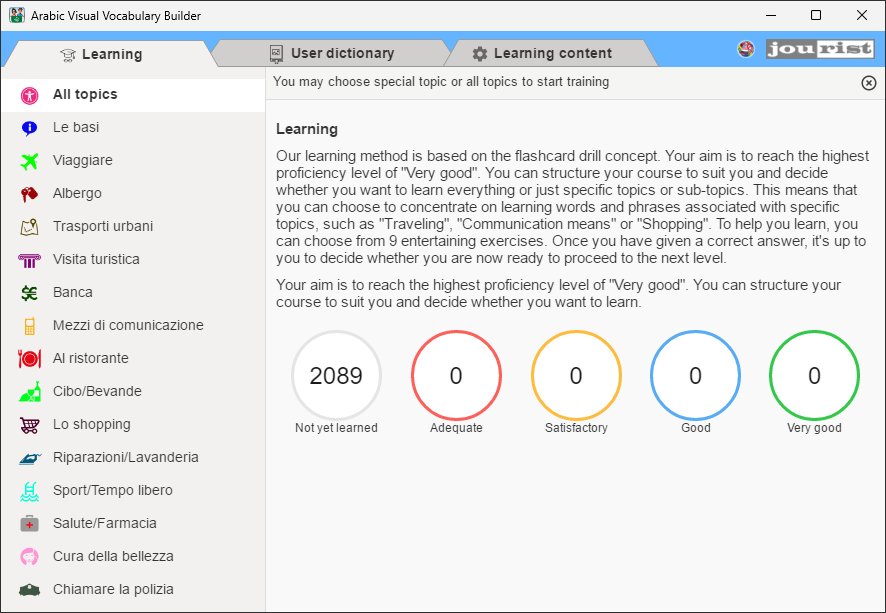Click the app icon in title bar
The image size is (886, 613).
(x=17, y=15)
